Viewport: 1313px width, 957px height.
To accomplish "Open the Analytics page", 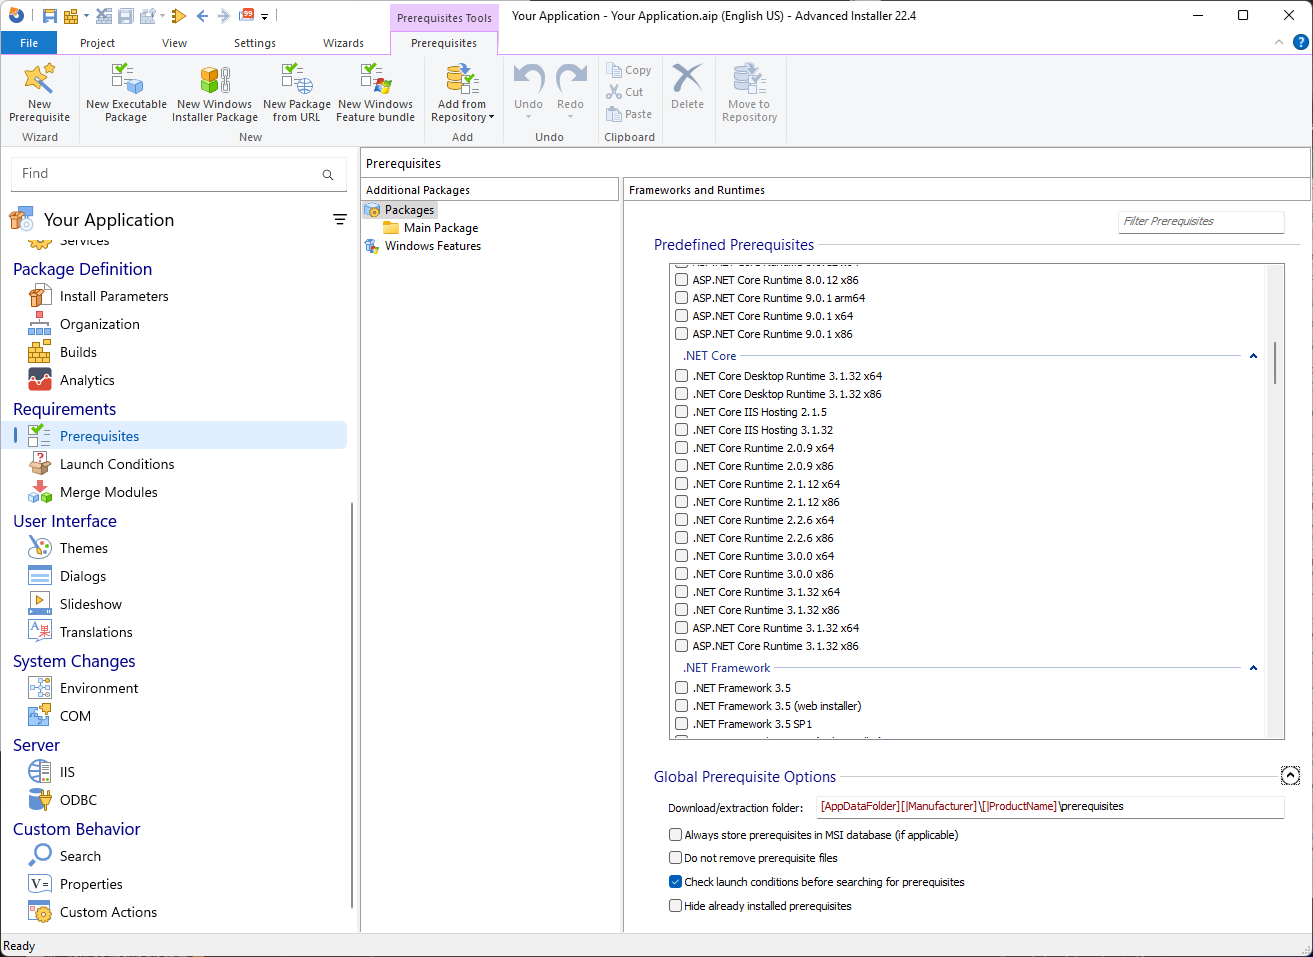I will point(87,380).
